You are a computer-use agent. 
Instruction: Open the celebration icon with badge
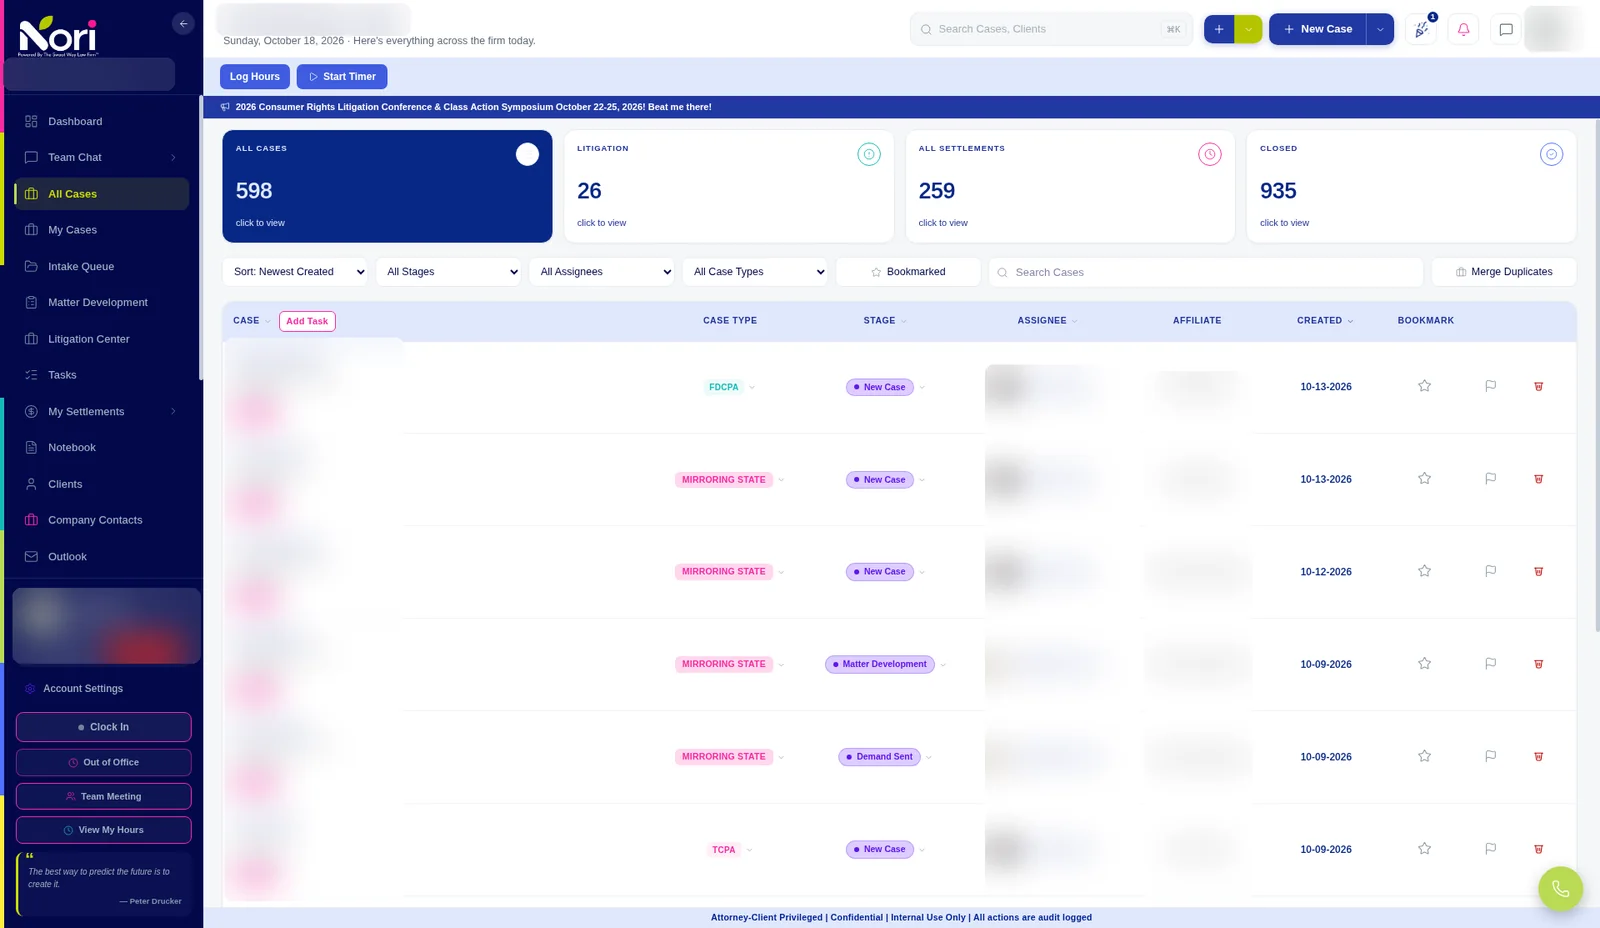coord(1421,29)
